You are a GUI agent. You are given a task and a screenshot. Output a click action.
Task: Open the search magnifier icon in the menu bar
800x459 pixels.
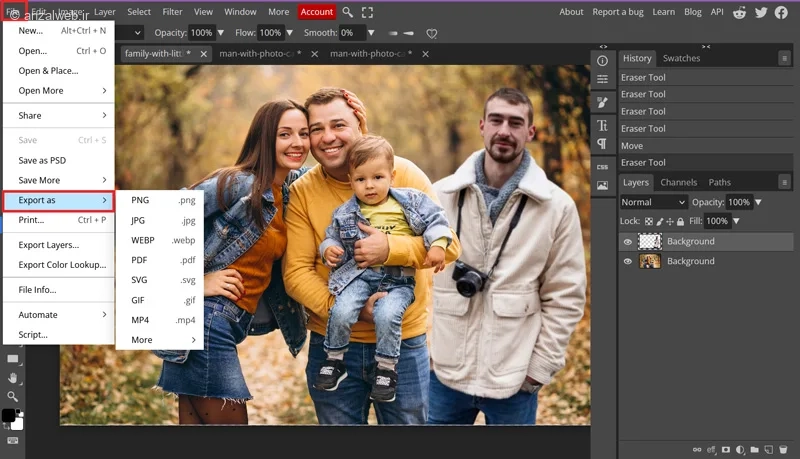point(347,12)
